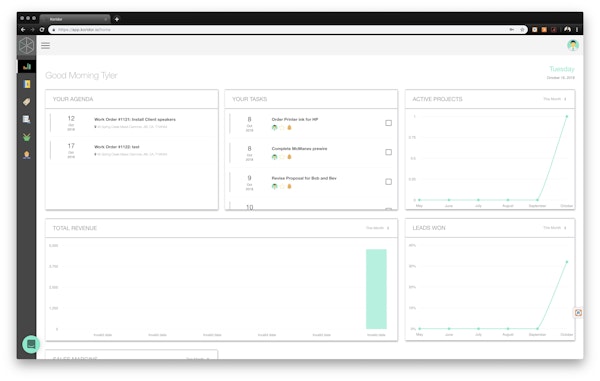Click the ACTIVE PROJECTS header
This screenshot has width=600, height=381.
[x=437, y=99]
